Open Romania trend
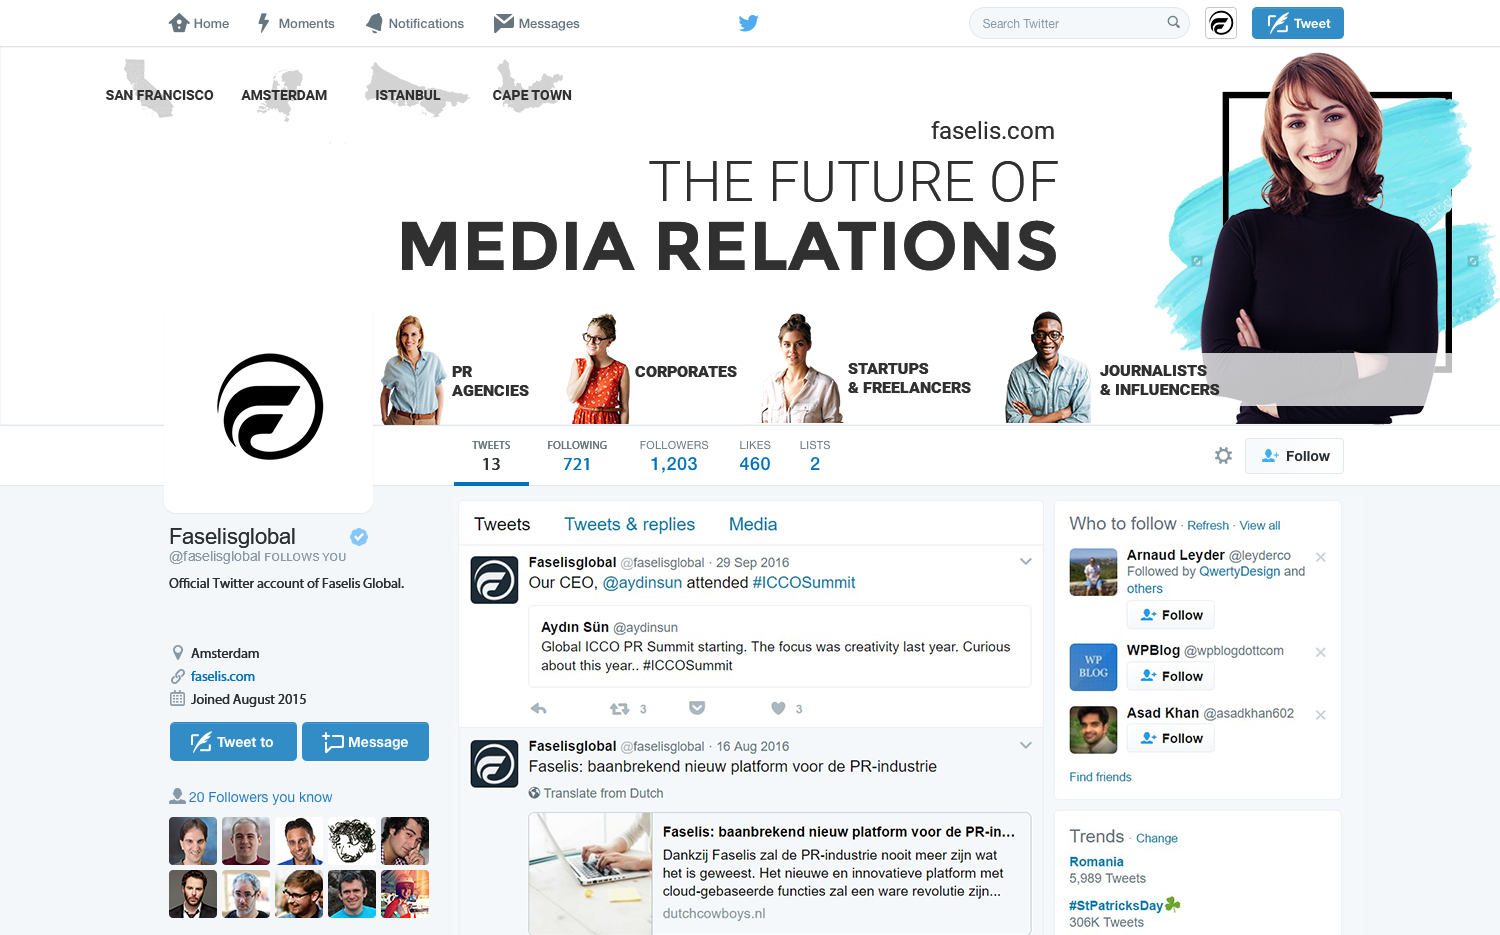The height and width of the screenshot is (935, 1500). pos(1096,861)
